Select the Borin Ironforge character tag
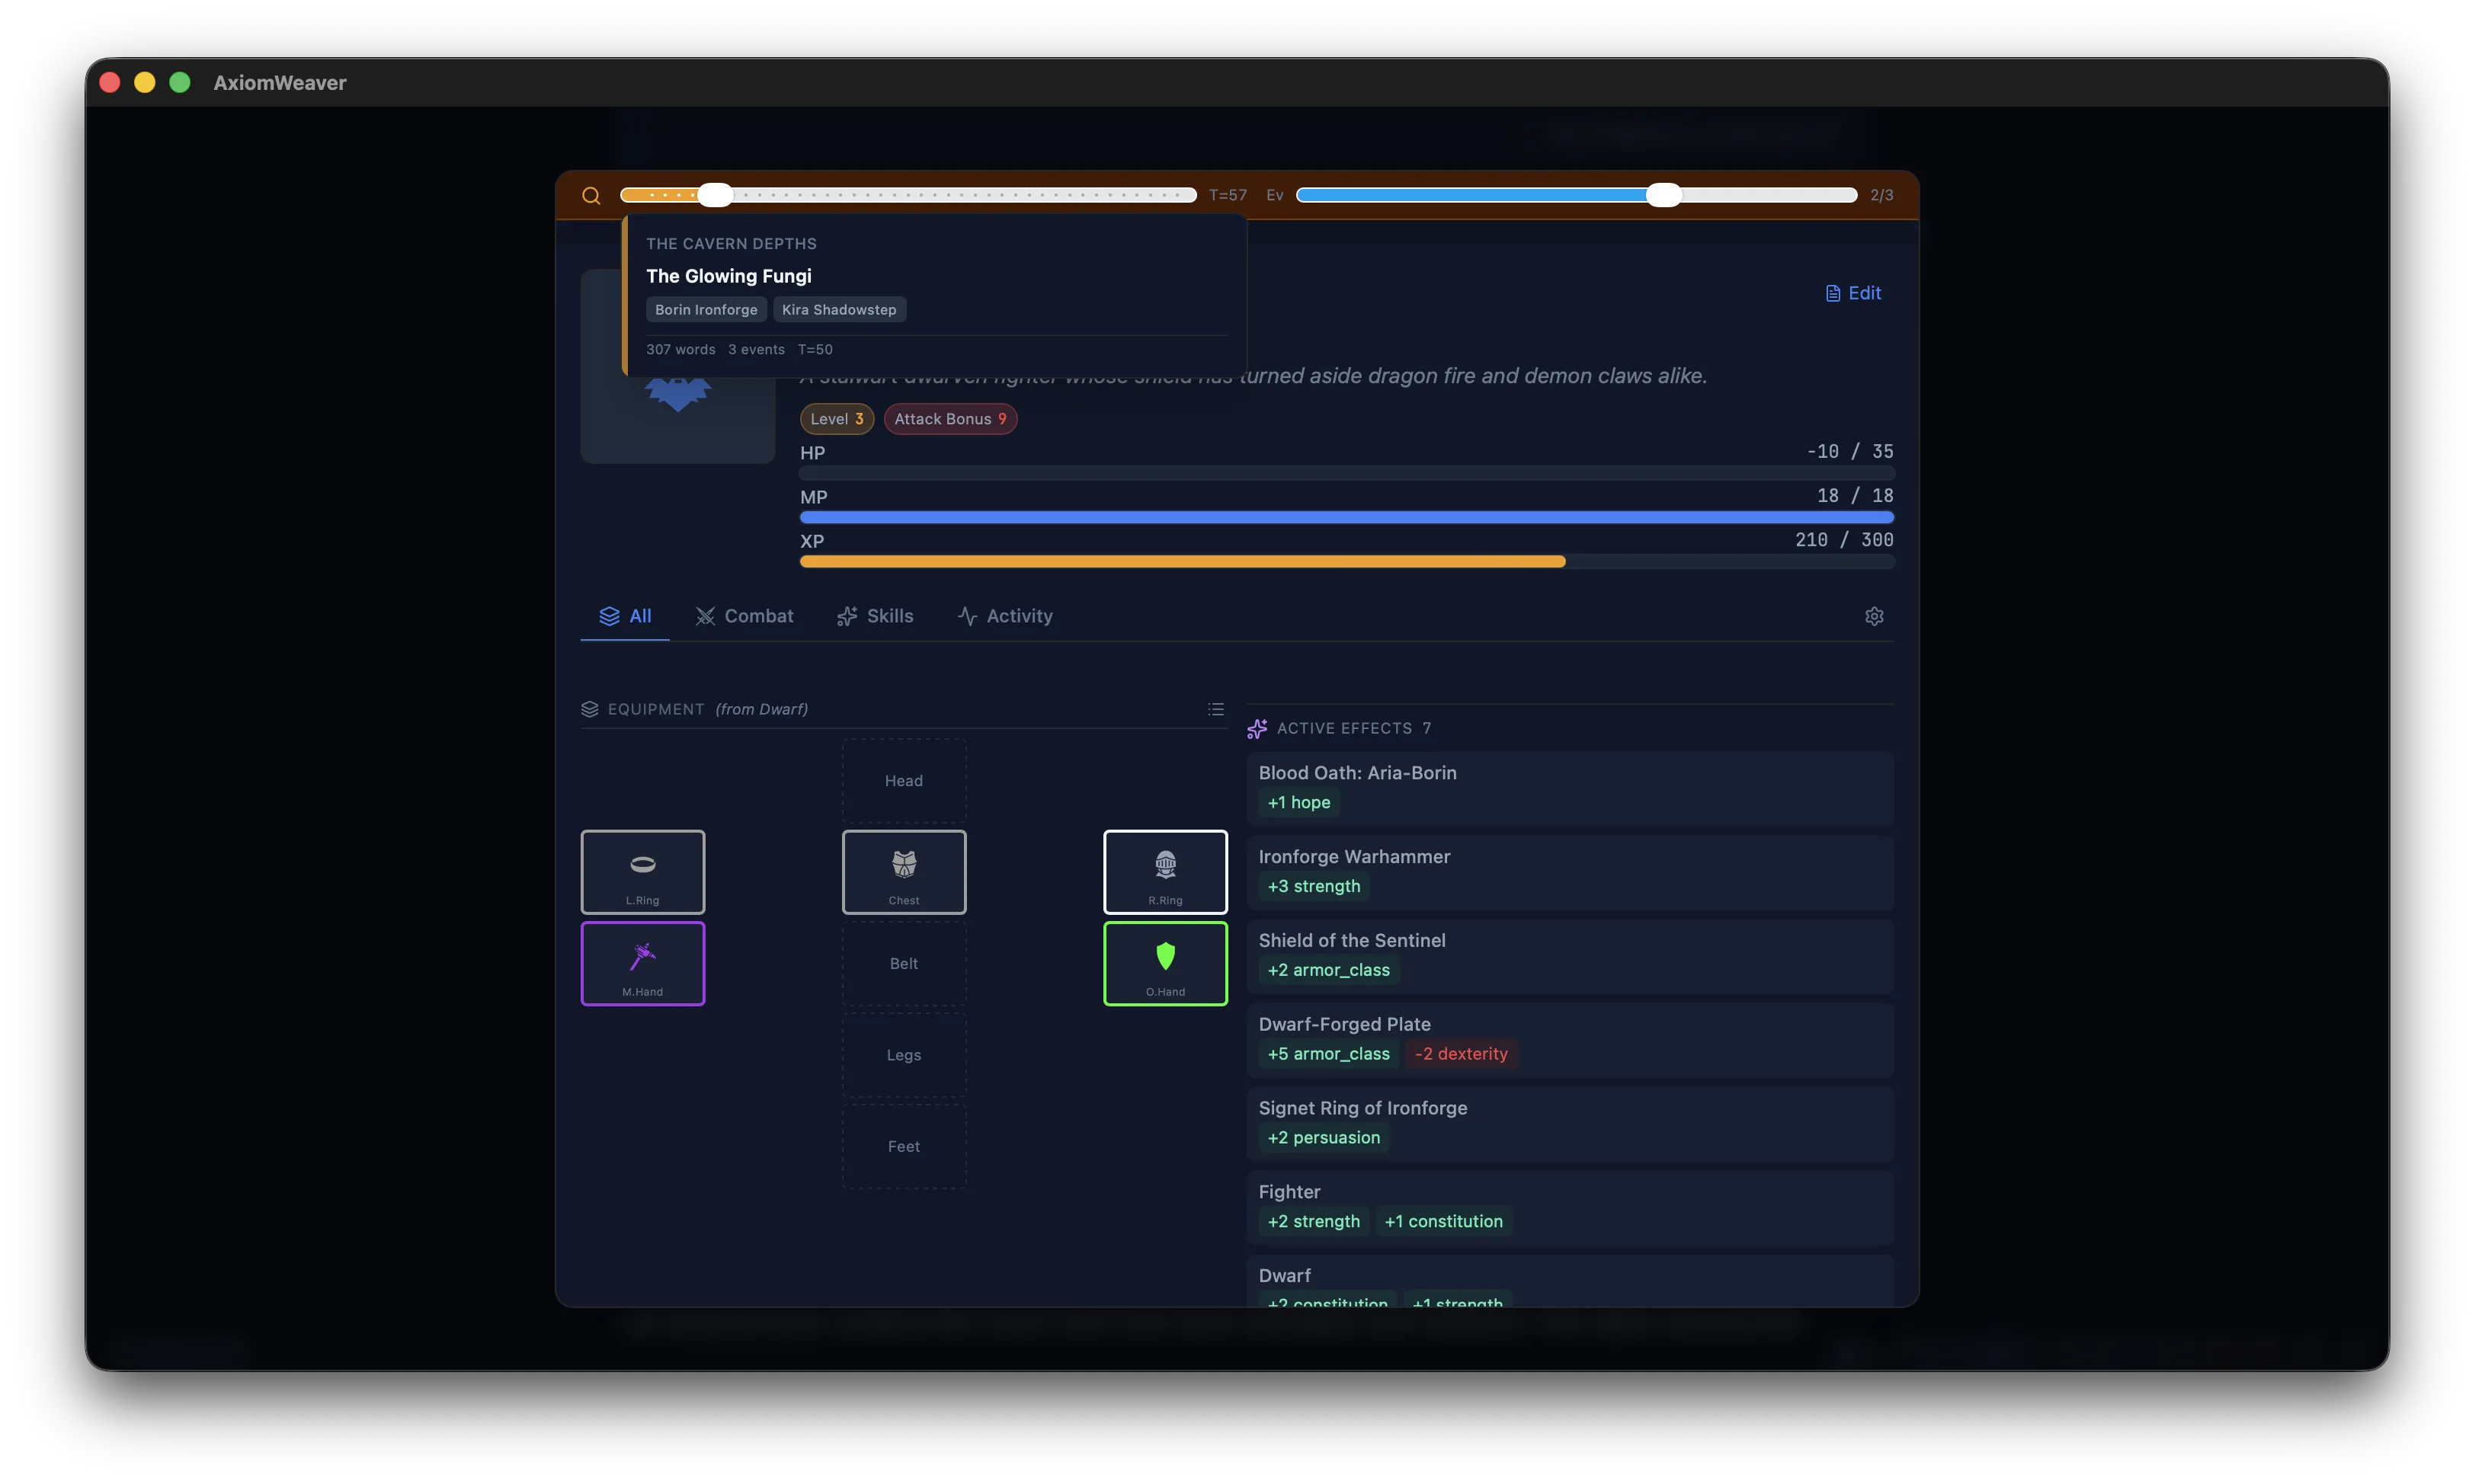The width and height of the screenshot is (2475, 1484). 705,309
